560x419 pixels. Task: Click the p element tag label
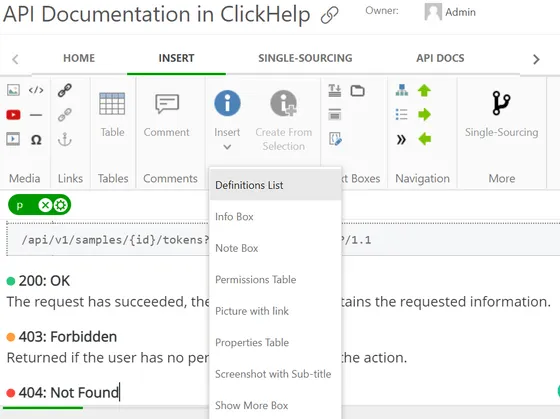click(x=20, y=206)
